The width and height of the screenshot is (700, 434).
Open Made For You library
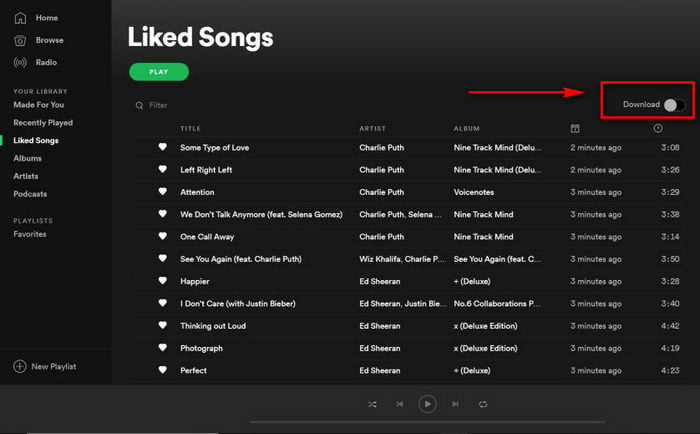pos(39,105)
